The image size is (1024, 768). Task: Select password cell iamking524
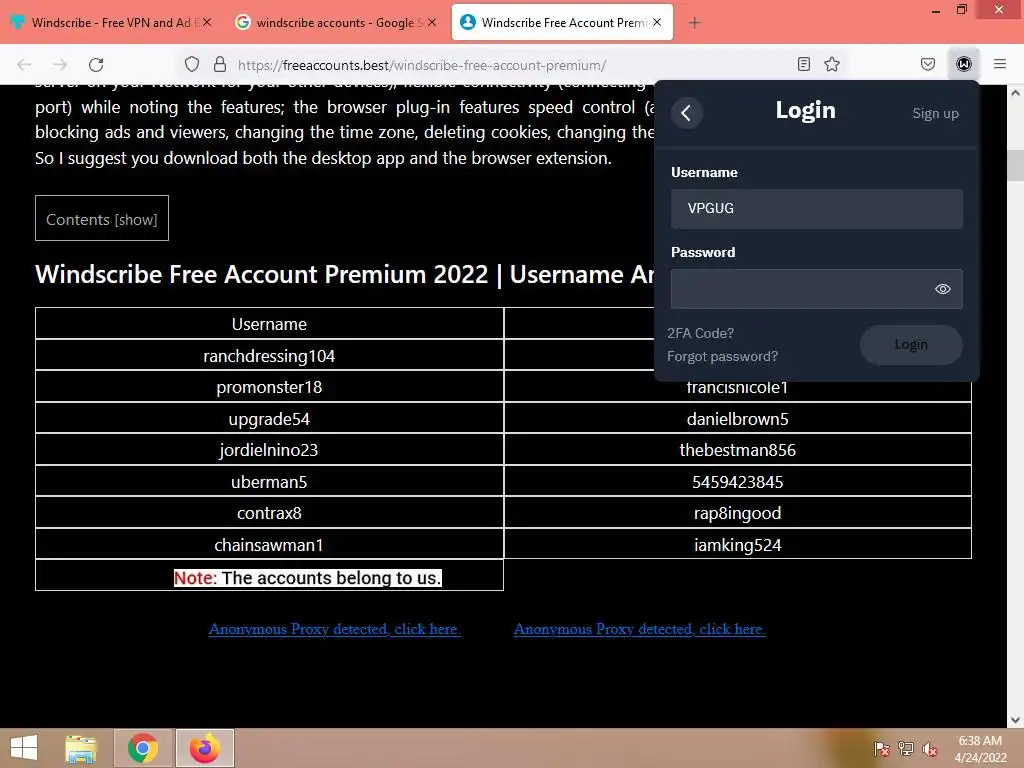(738, 545)
